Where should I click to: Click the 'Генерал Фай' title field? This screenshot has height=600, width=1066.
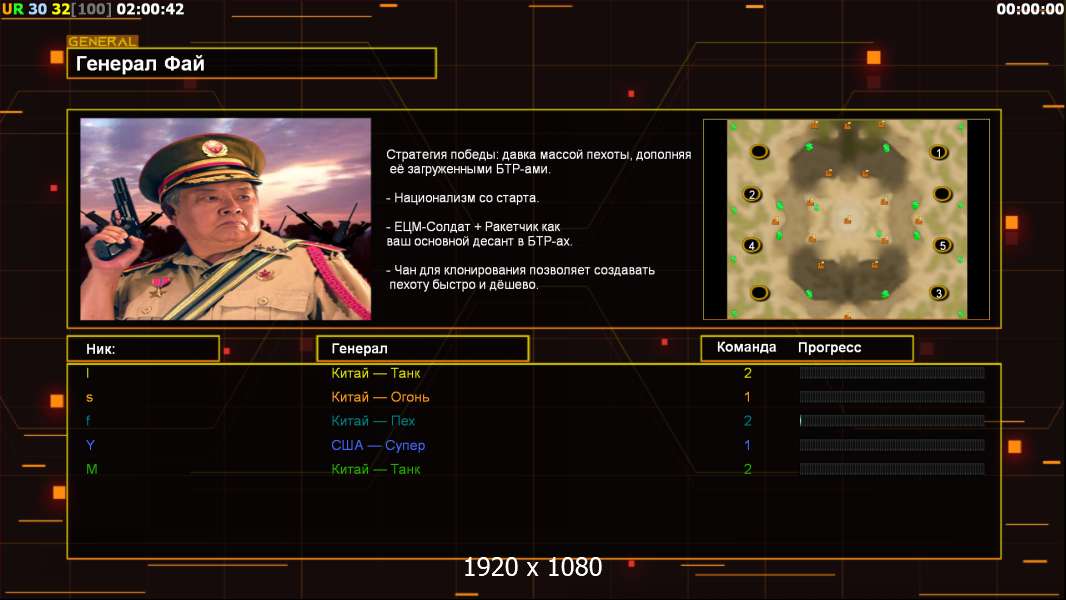pyautogui.click(x=252, y=63)
